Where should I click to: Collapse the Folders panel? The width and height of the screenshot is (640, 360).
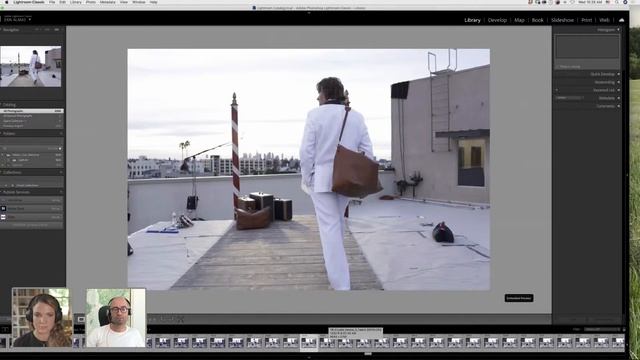pos(9,133)
